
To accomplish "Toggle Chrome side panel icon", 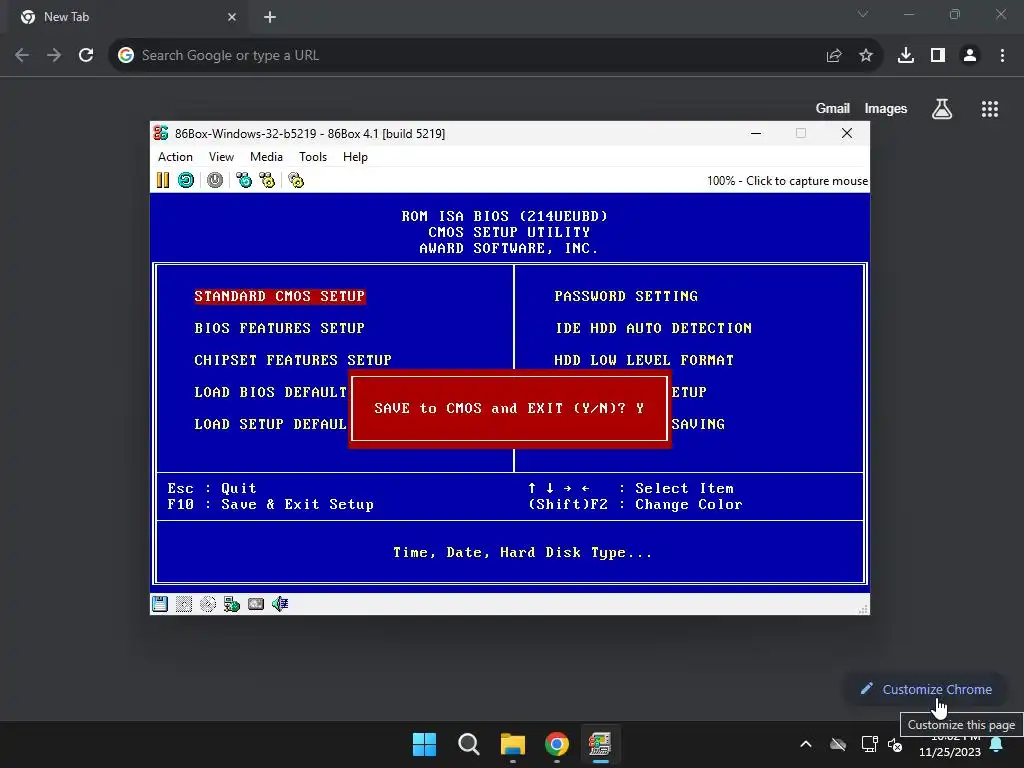I will 938,56.
